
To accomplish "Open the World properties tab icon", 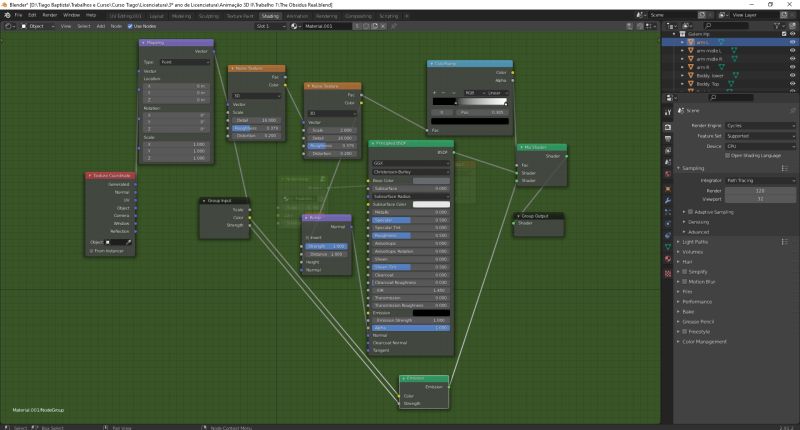I will (x=668, y=174).
